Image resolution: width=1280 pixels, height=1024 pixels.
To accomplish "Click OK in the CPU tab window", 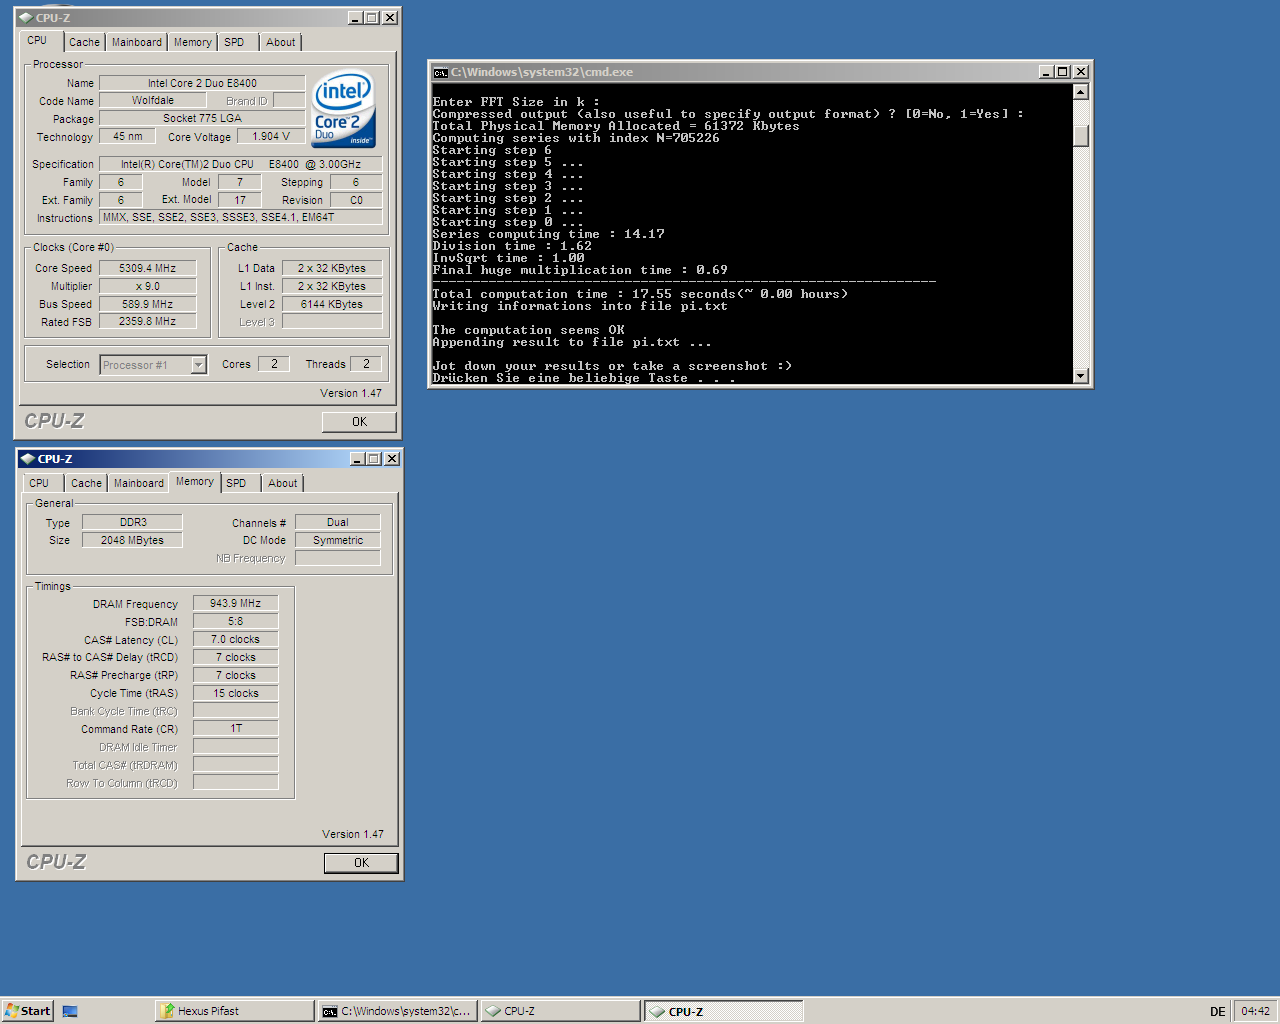I will (359, 422).
